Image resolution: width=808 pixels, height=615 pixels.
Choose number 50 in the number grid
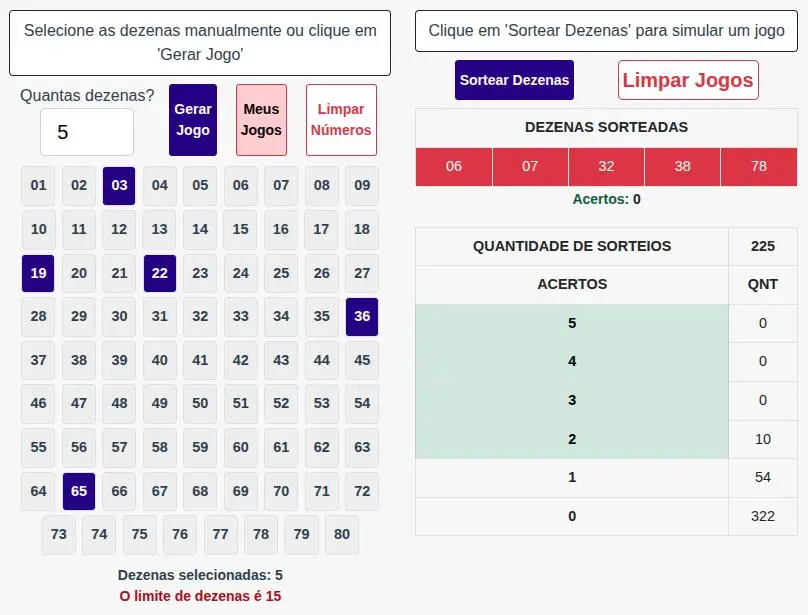pyautogui.click(x=200, y=403)
